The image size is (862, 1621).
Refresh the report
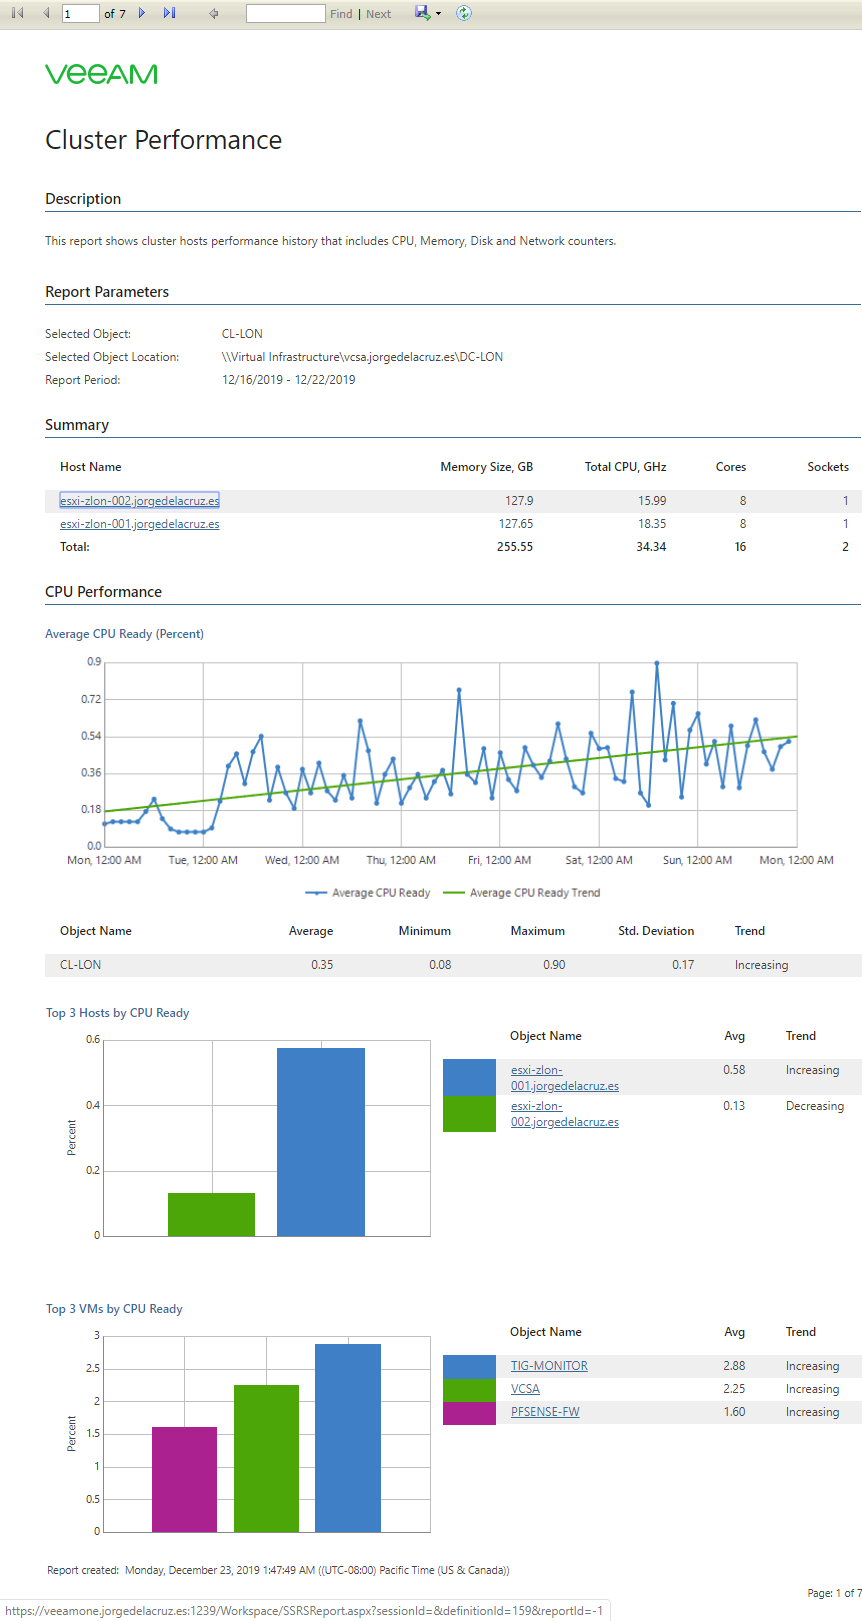point(464,13)
